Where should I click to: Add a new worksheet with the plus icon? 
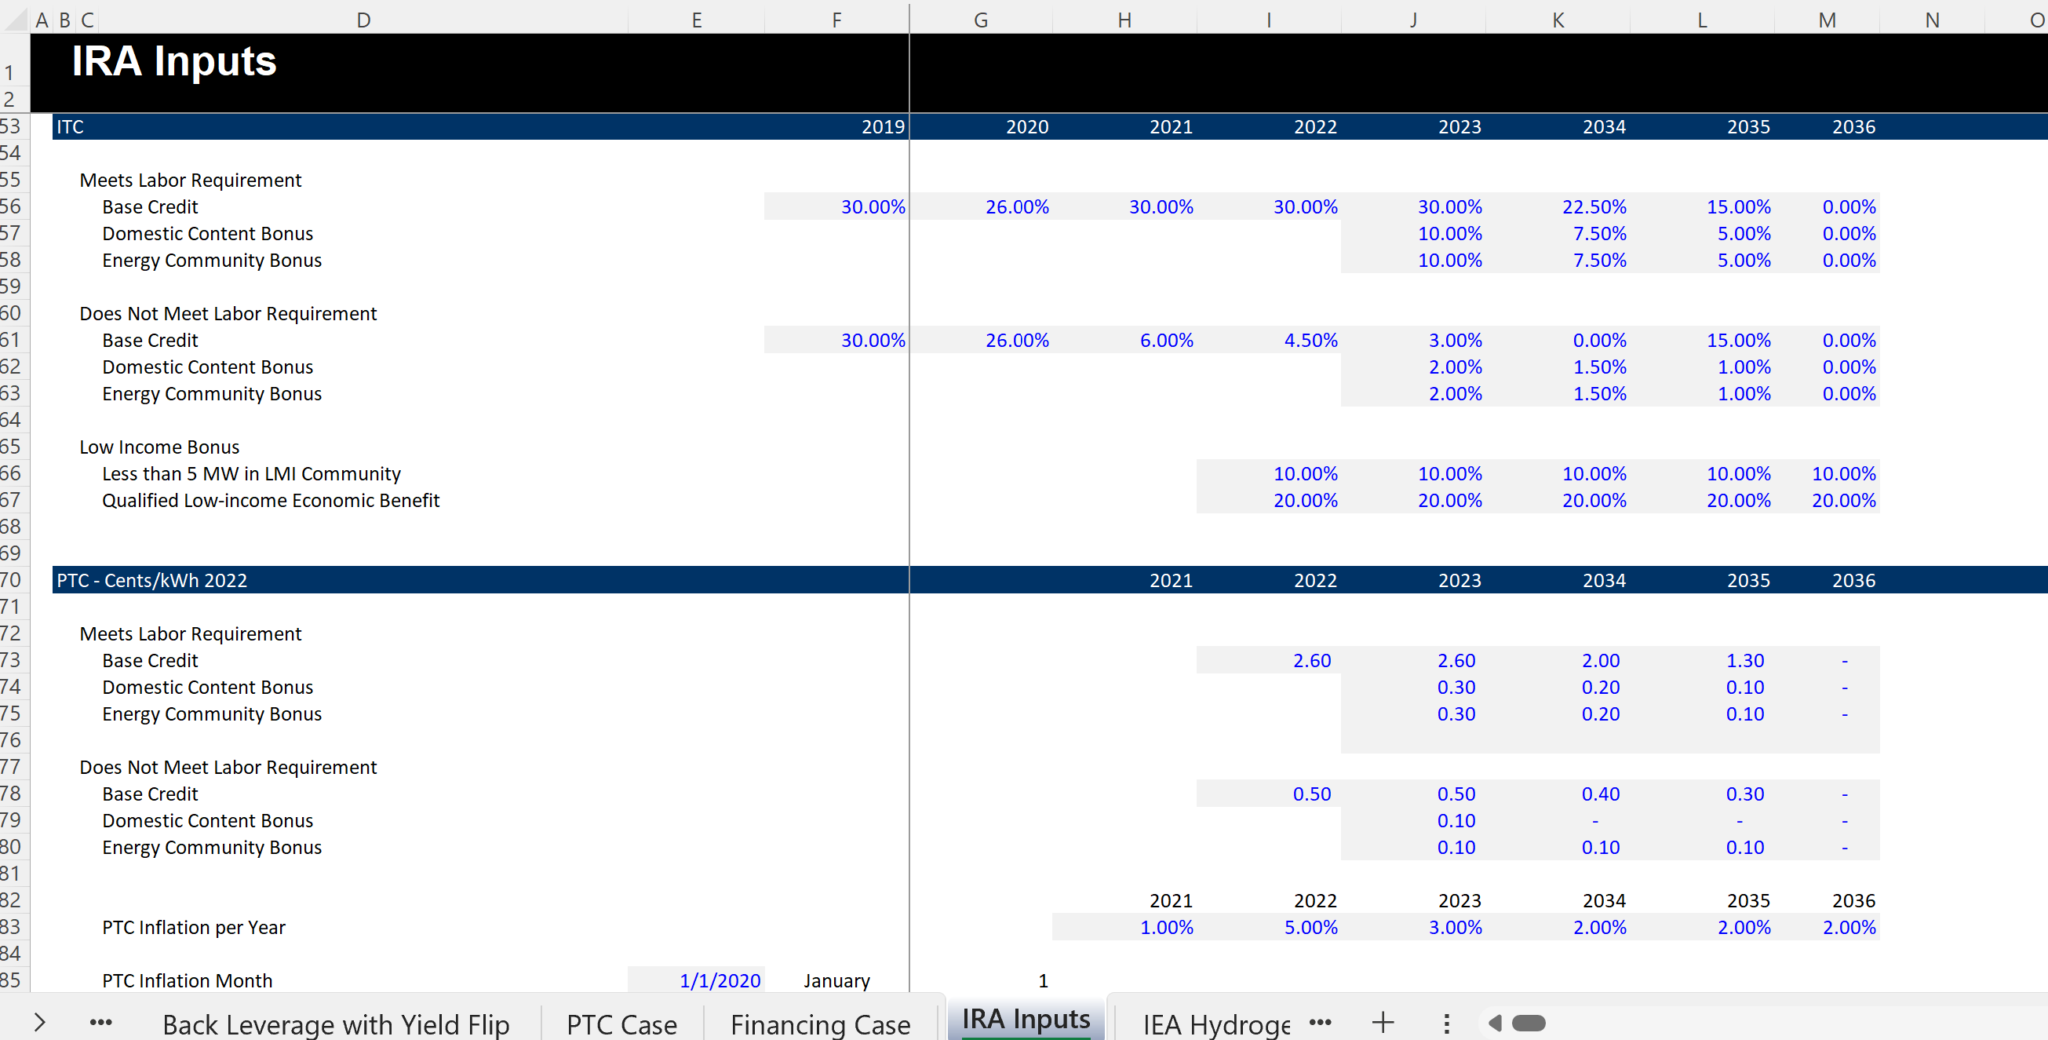click(x=1382, y=1022)
